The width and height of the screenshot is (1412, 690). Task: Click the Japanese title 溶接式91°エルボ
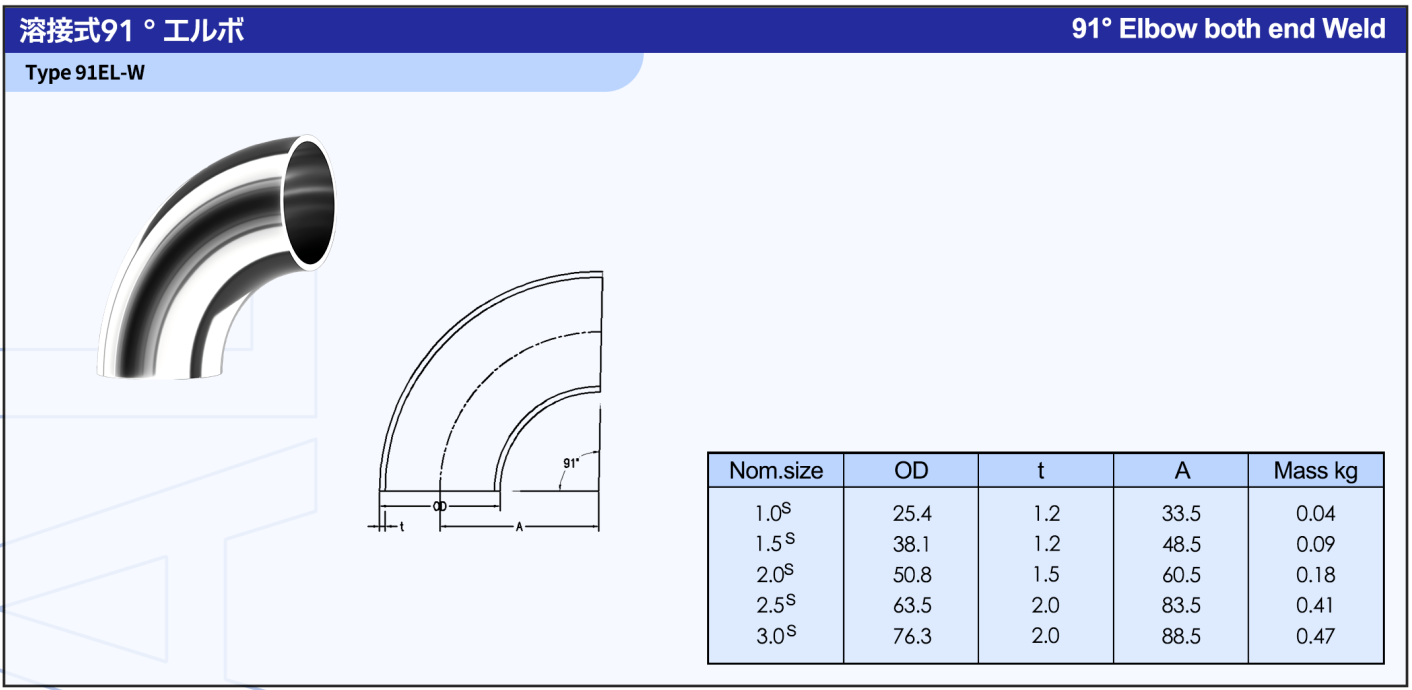click(132, 30)
